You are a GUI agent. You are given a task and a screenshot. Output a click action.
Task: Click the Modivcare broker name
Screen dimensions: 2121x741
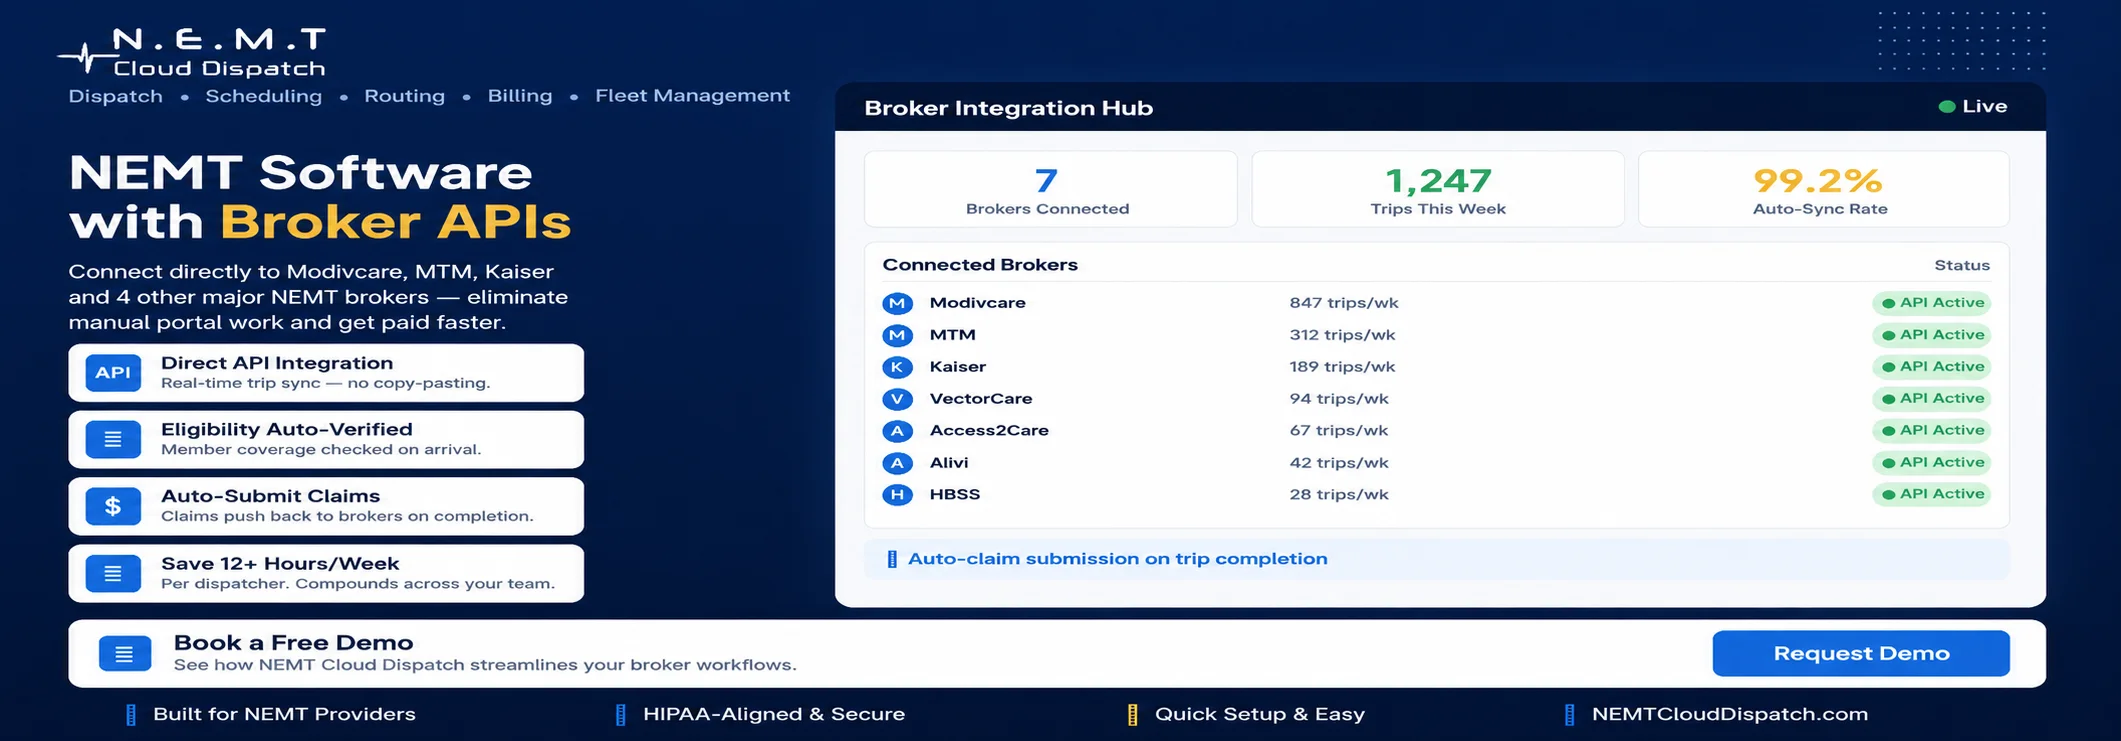pyautogui.click(x=978, y=303)
